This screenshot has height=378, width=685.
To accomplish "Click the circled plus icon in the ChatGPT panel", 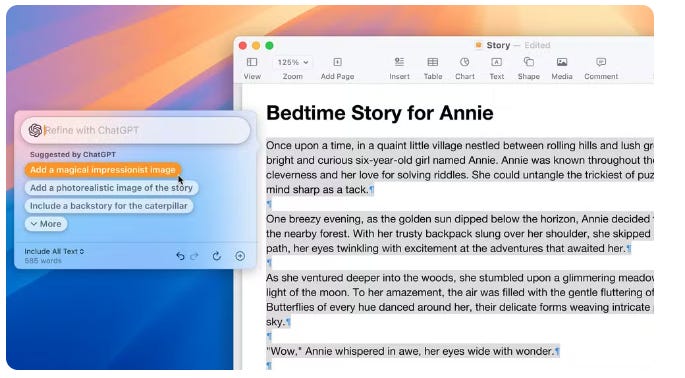I will [x=240, y=256].
